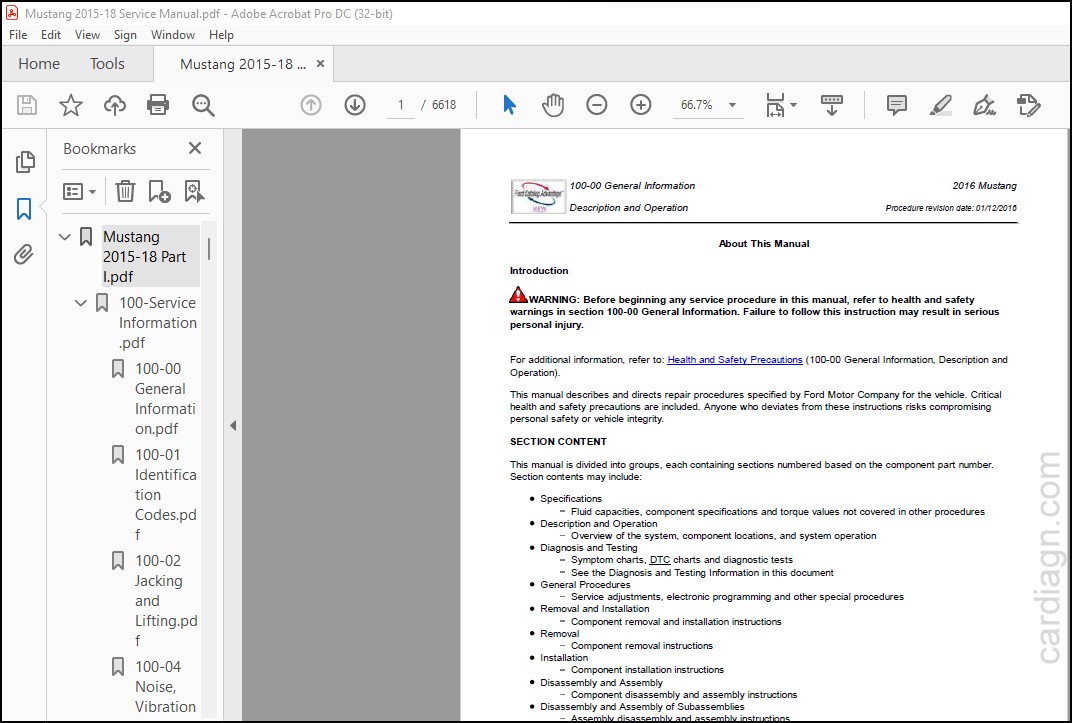Click the 'Introduction' heading text

pyautogui.click(x=539, y=271)
